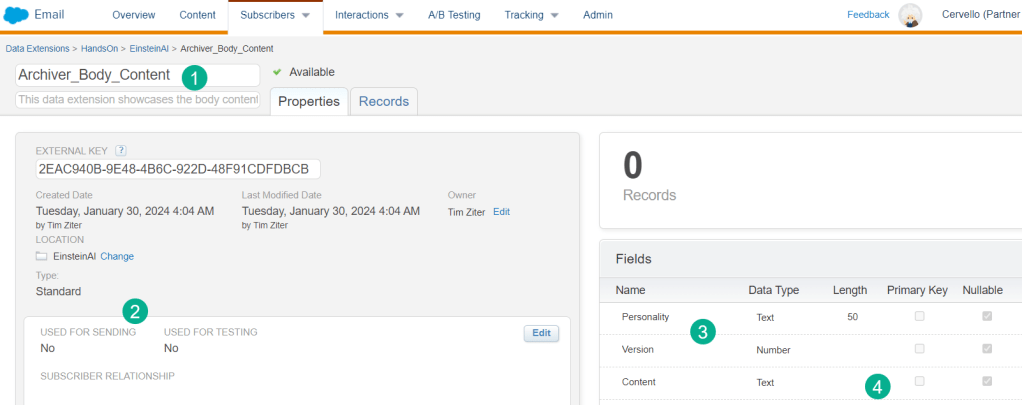The image size is (1022, 405).
Task: Toggle Primary Key checkbox for Personality field
Action: click(919, 317)
